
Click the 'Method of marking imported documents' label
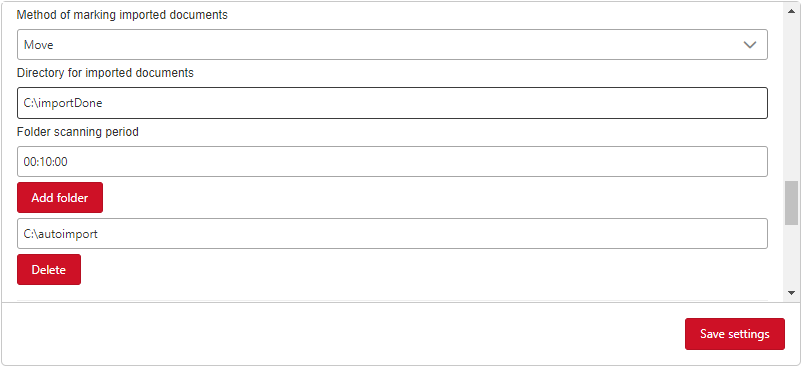coord(122,15)
